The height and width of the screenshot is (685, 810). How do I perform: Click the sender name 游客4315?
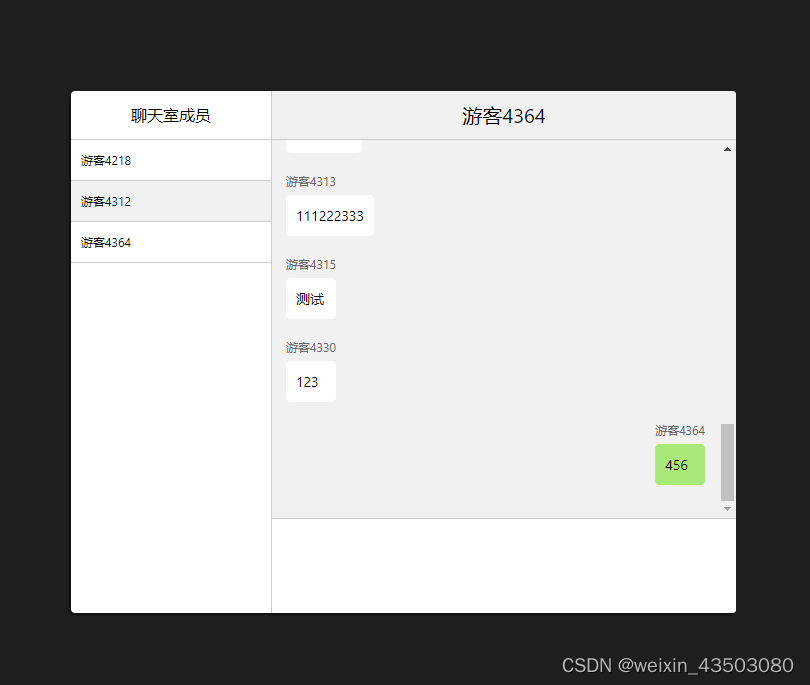pos(311,265)
